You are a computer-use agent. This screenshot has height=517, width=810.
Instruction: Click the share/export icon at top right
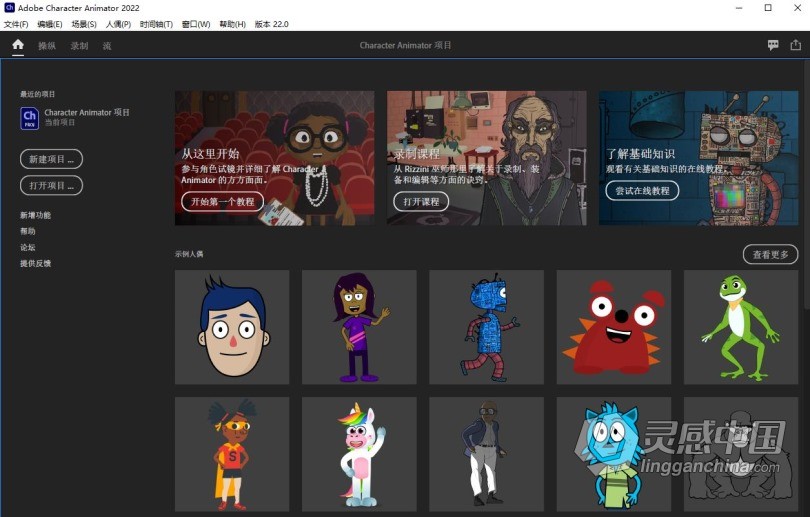pyautogui.click(x=796, y=45)
